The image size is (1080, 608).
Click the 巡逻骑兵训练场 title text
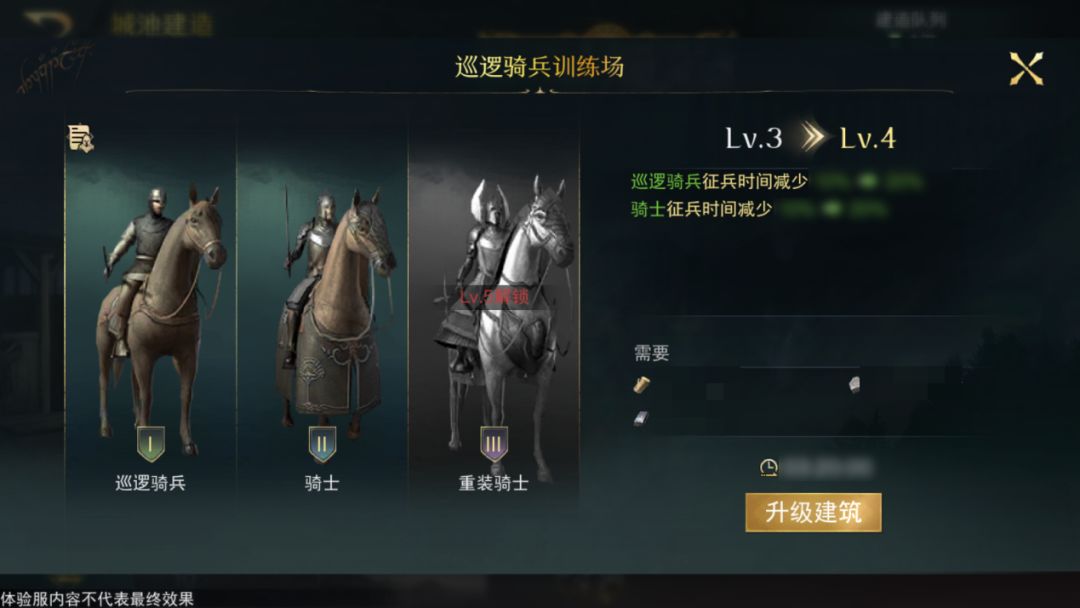coord(539,67)
